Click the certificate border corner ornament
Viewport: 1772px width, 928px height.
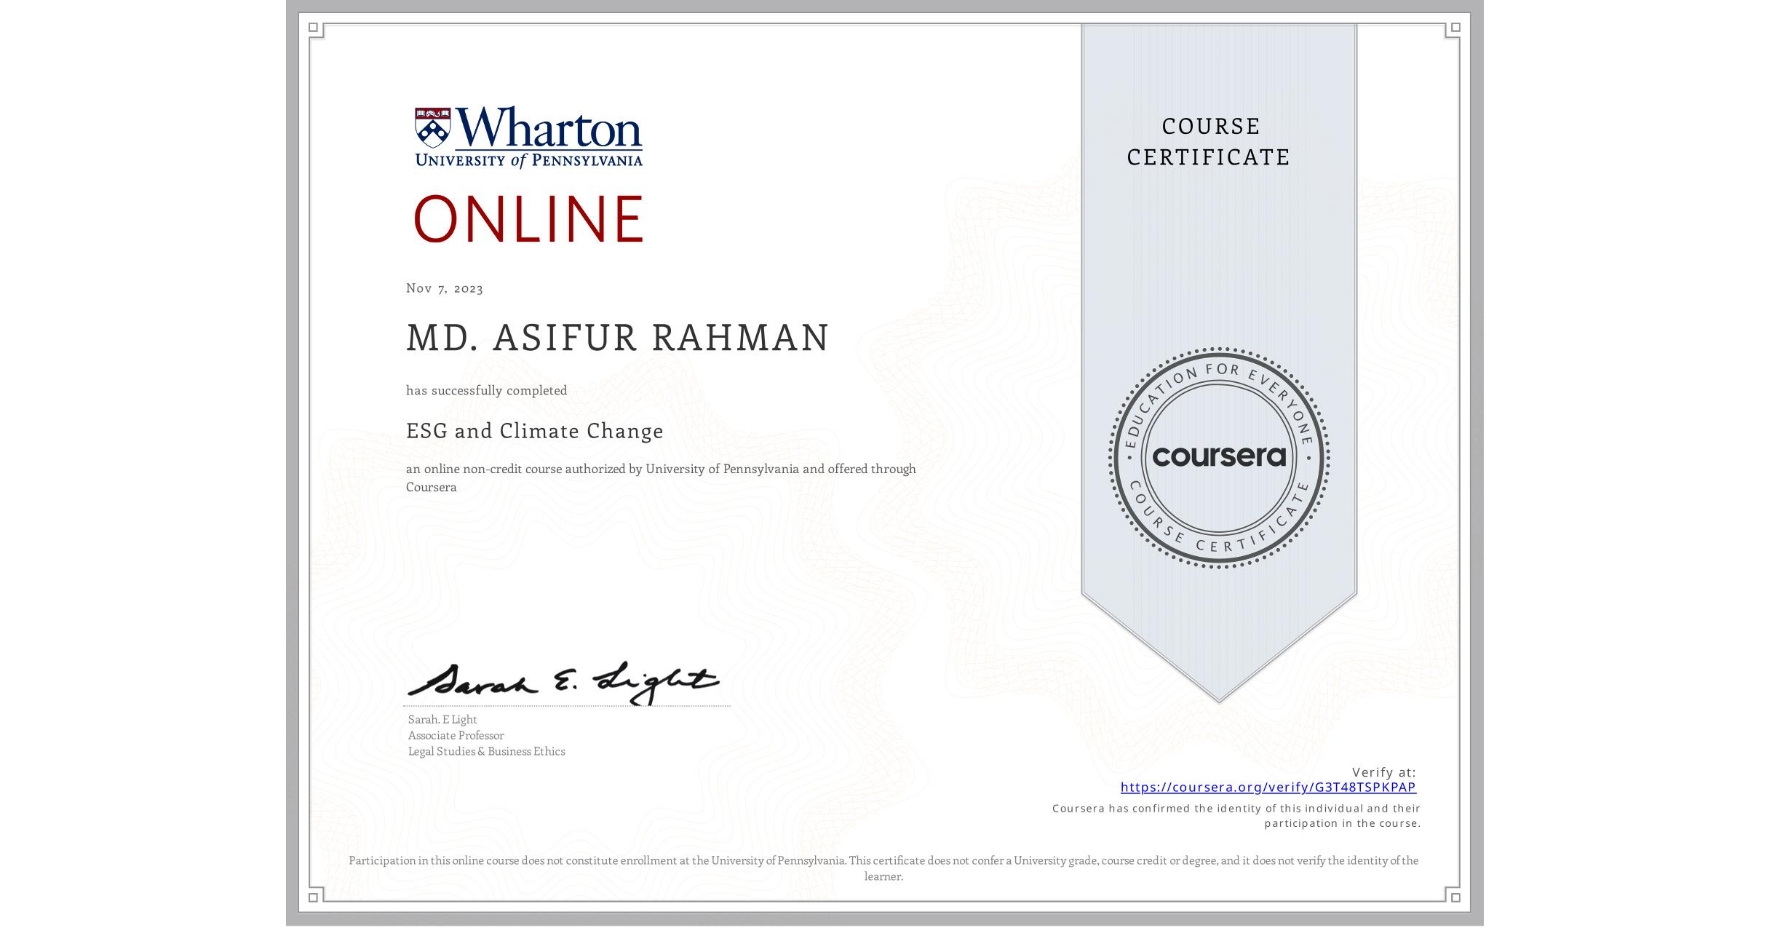(x=315, y=26)
